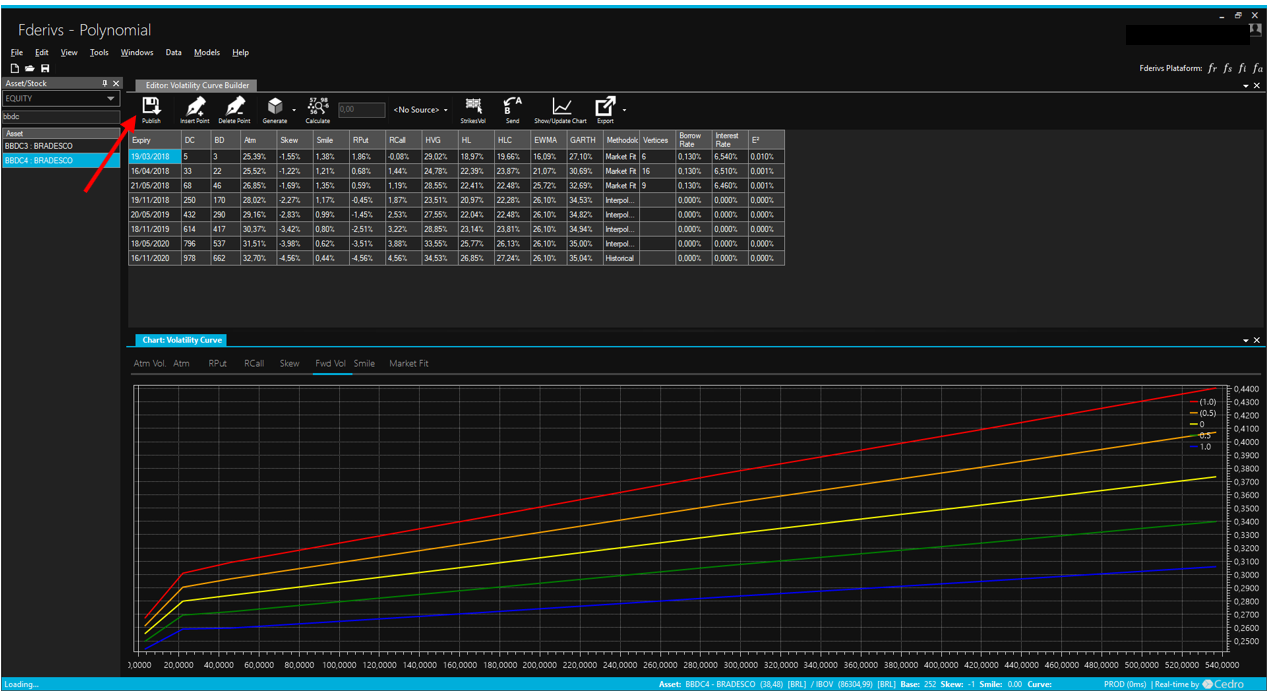Toggle pin on Asset/Stock panel
The height and width of the screenshot is (697, 1271).
(105, 83)
